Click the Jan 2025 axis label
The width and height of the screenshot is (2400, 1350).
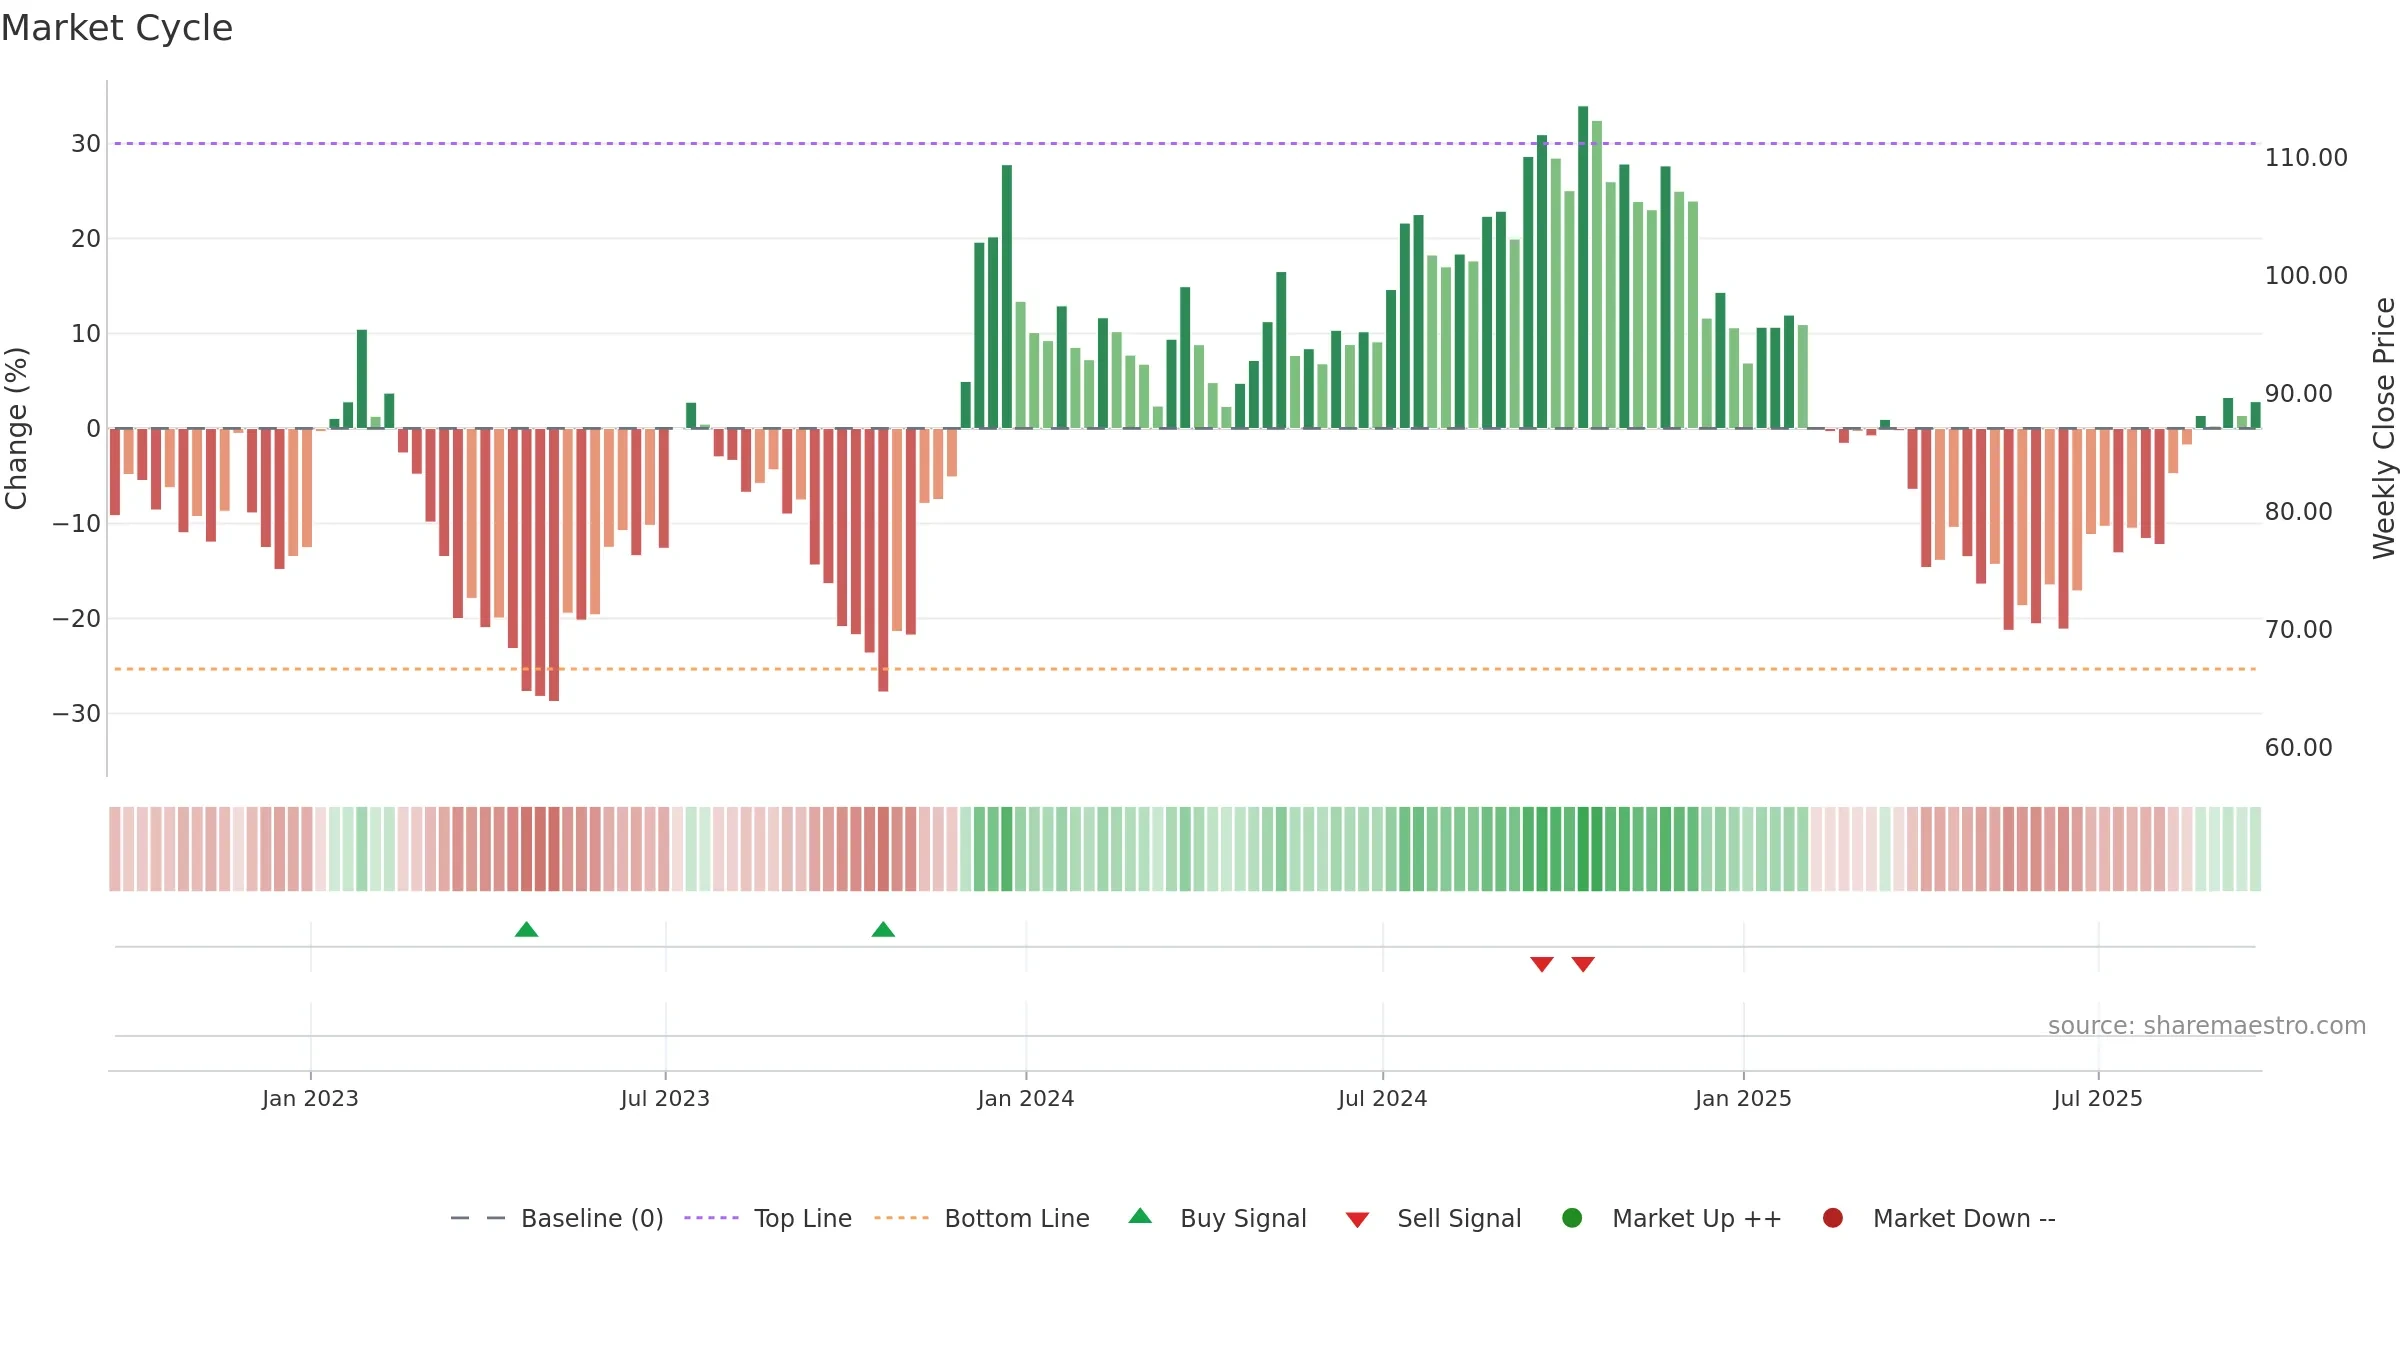1743,1098
